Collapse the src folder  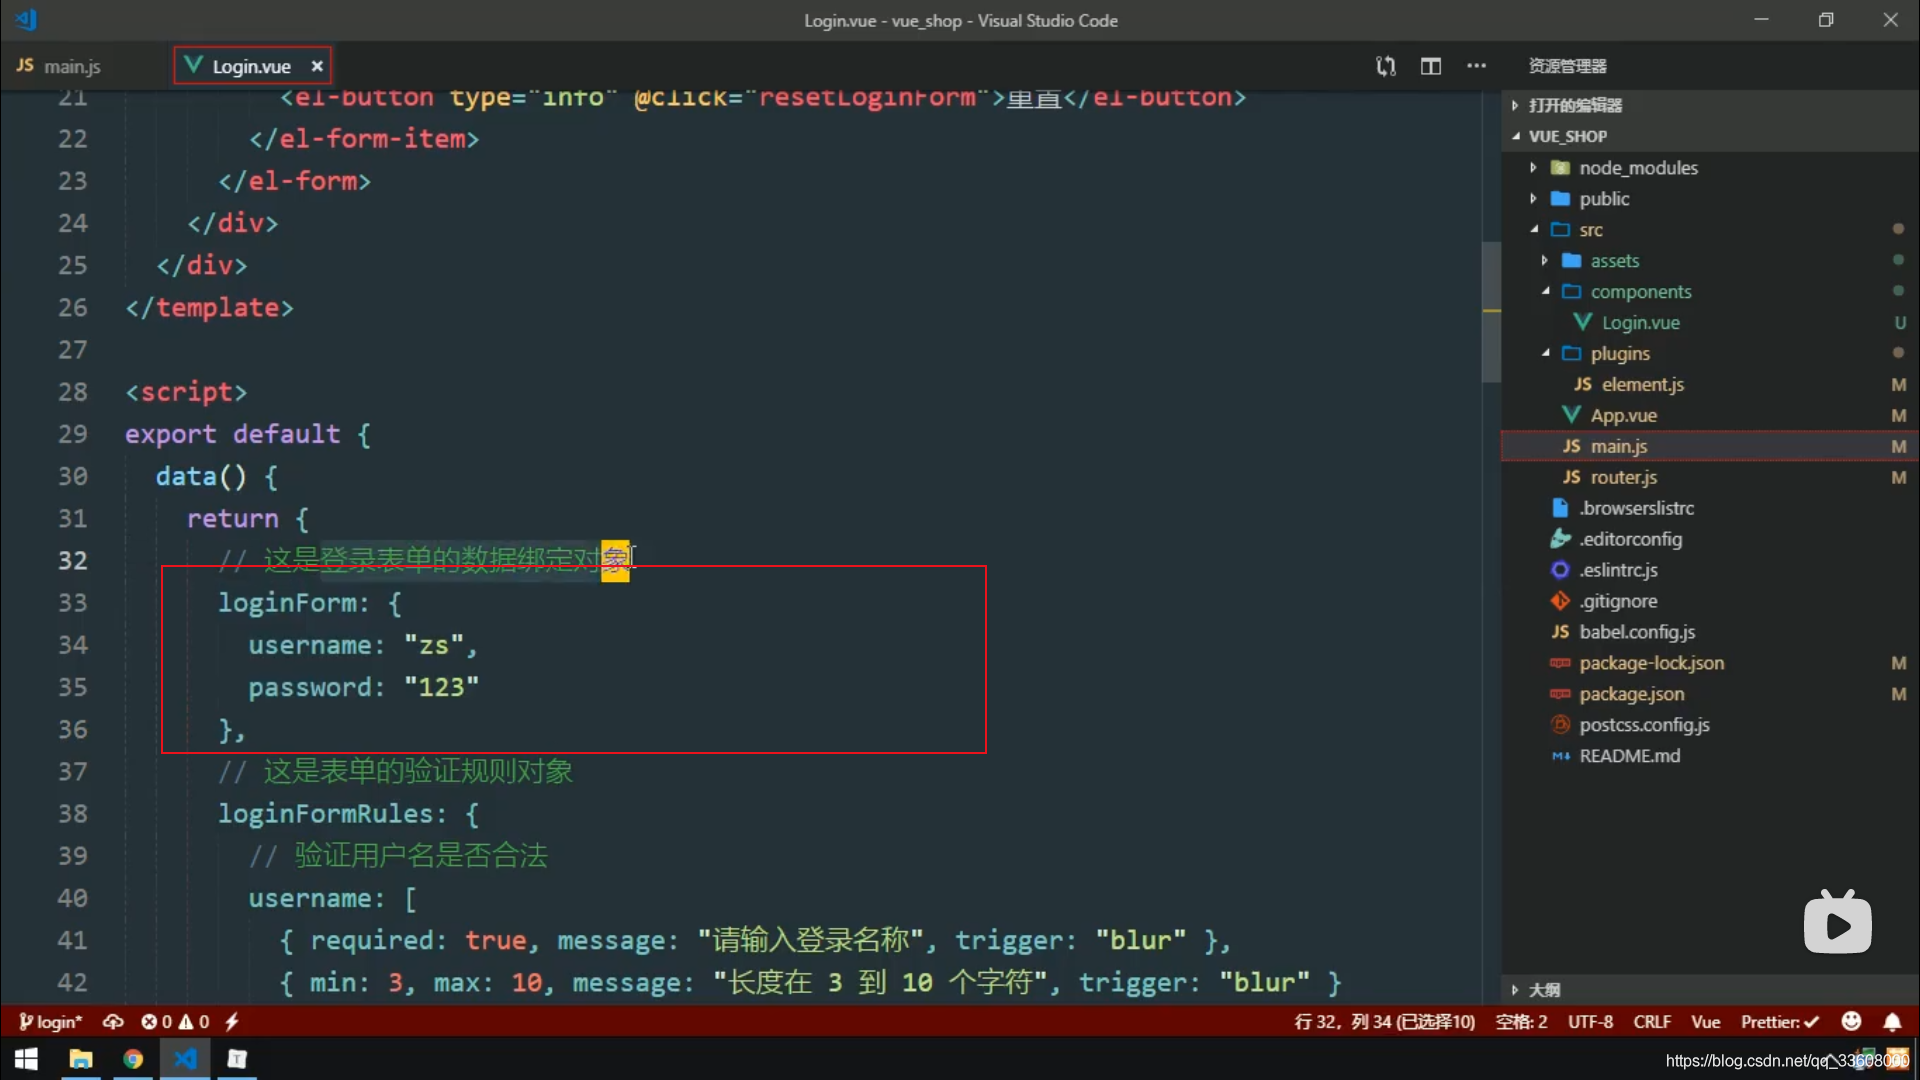1533,230
